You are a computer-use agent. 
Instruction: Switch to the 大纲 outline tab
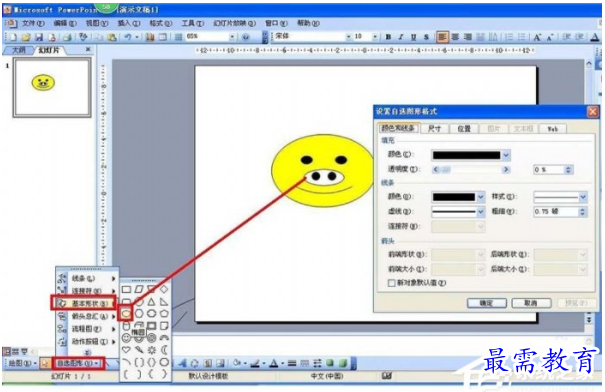(x=19, y=50)
